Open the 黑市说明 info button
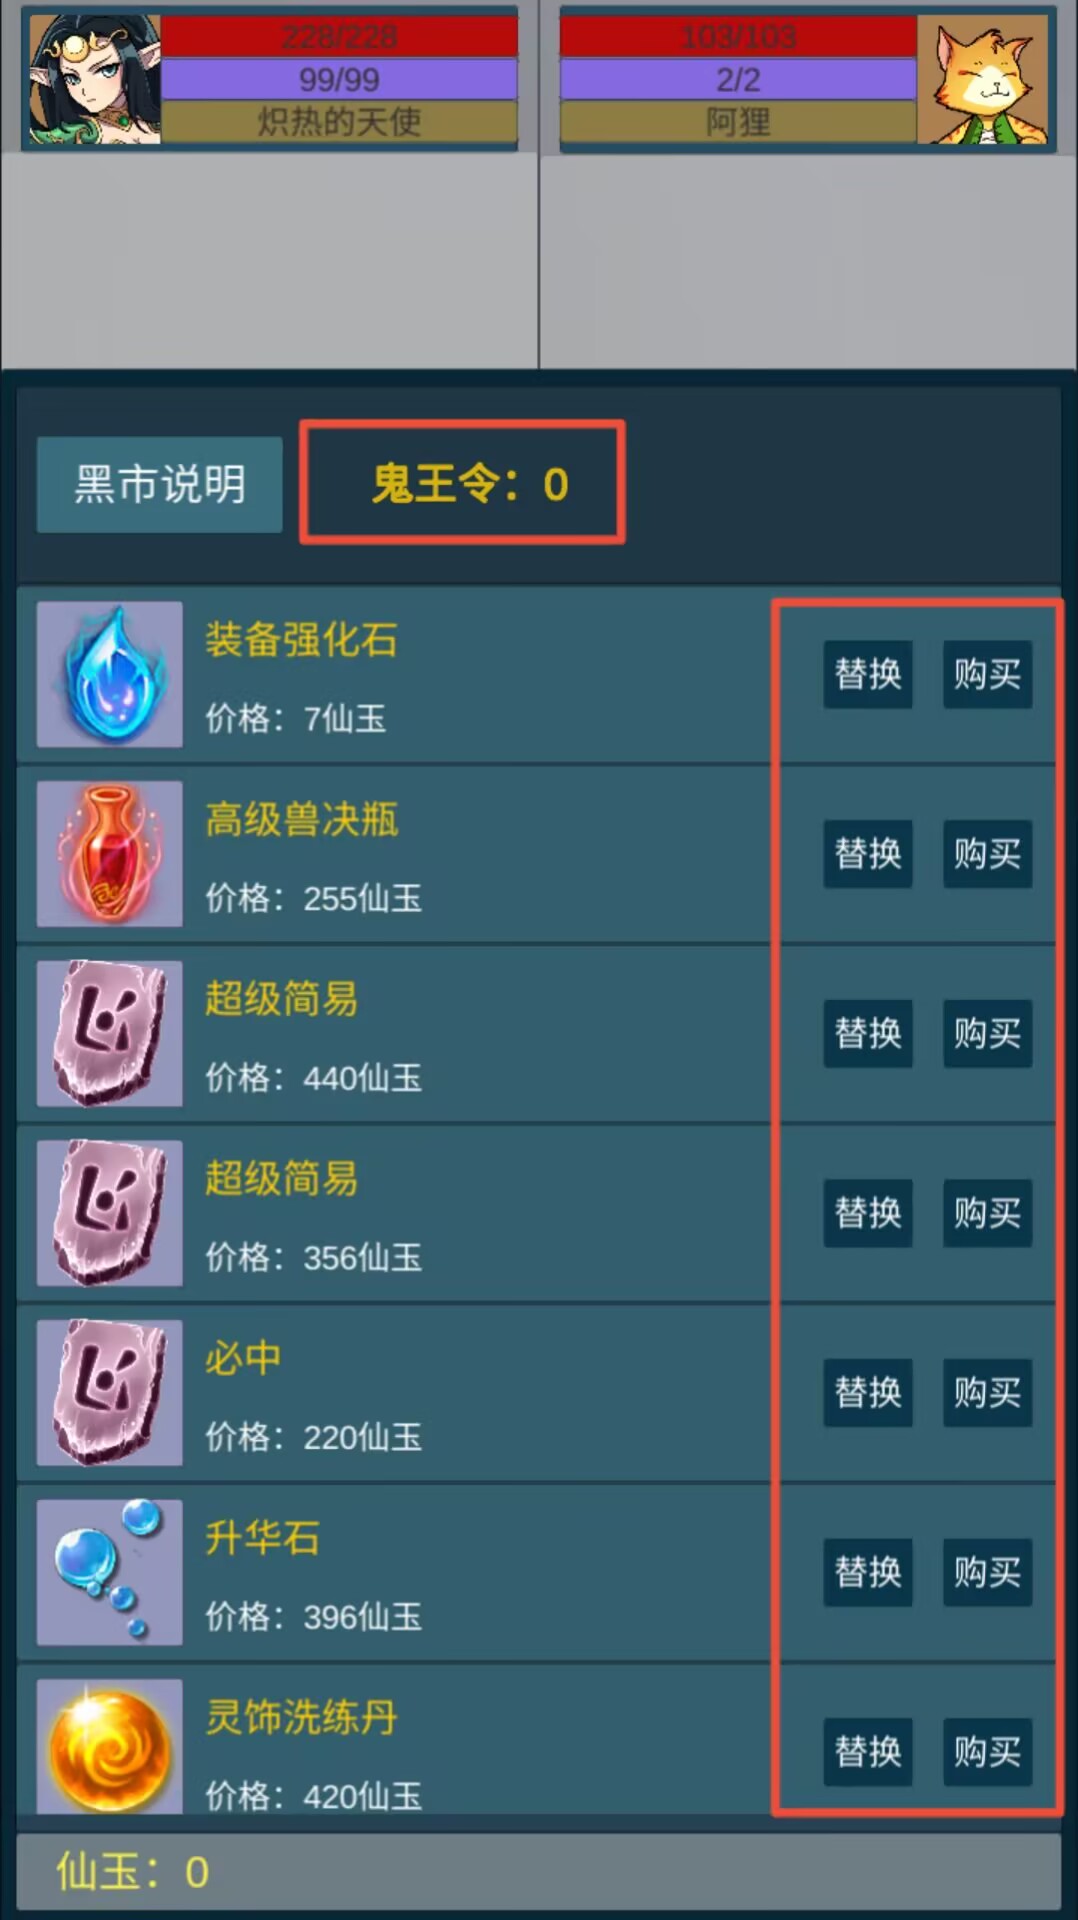Screen dimensions: 1078x1920 (160, 484)
